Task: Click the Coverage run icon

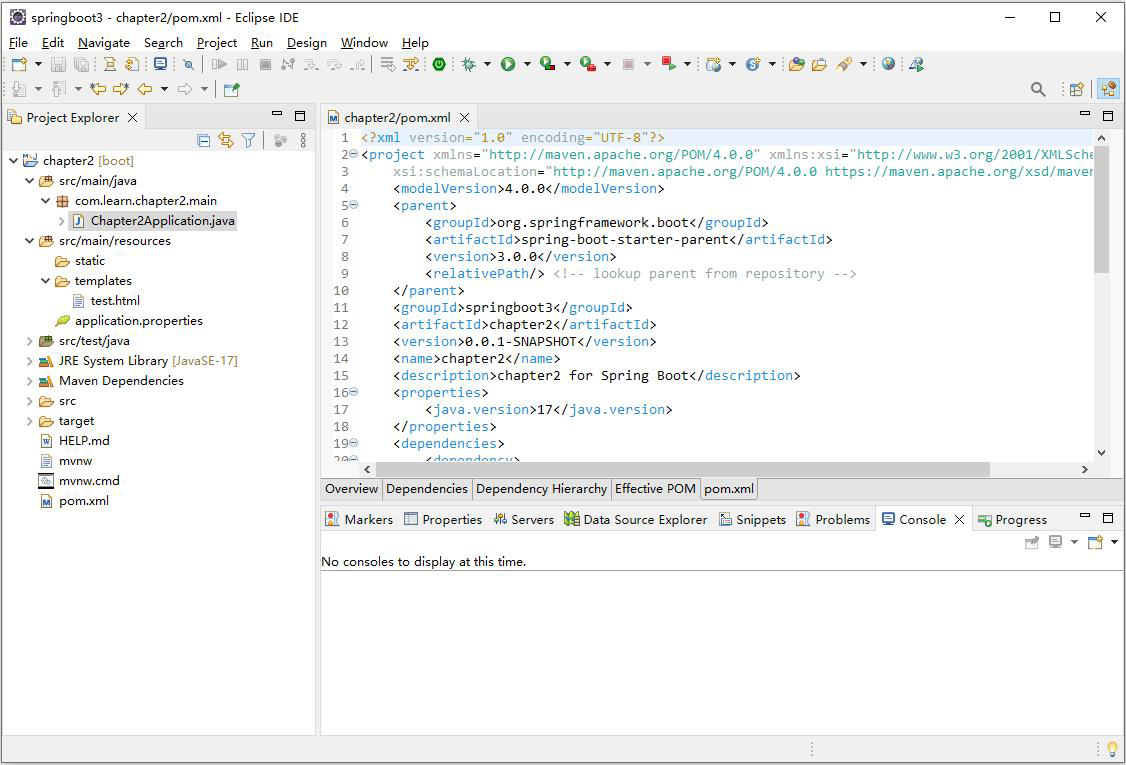Action: 547,64
